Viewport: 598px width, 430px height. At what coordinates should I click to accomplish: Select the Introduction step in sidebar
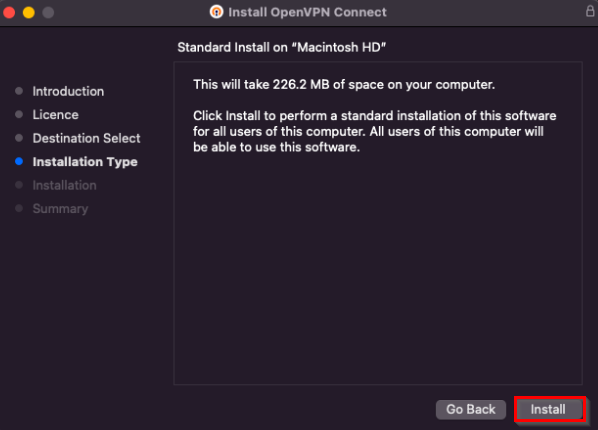[68, 91]
